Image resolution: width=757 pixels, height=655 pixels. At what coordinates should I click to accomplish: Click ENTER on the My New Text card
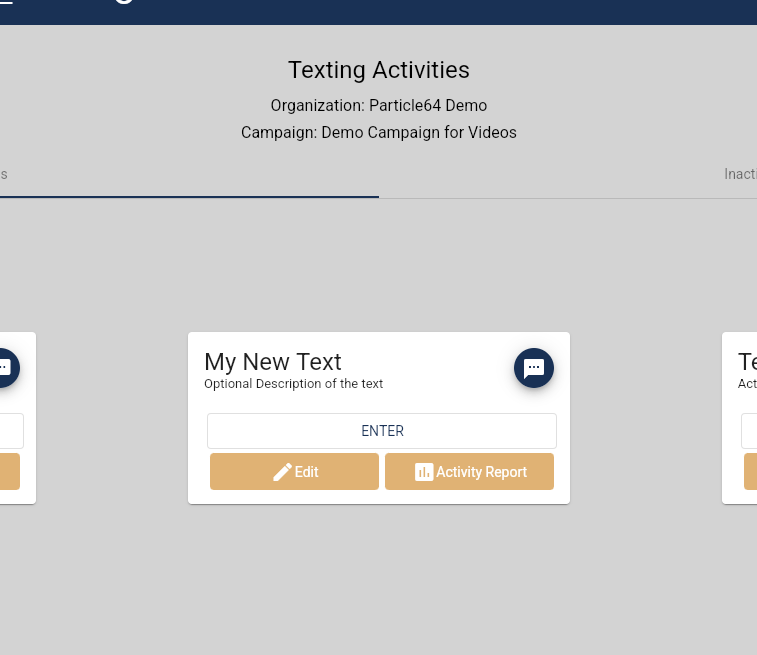tap(382, 431)
